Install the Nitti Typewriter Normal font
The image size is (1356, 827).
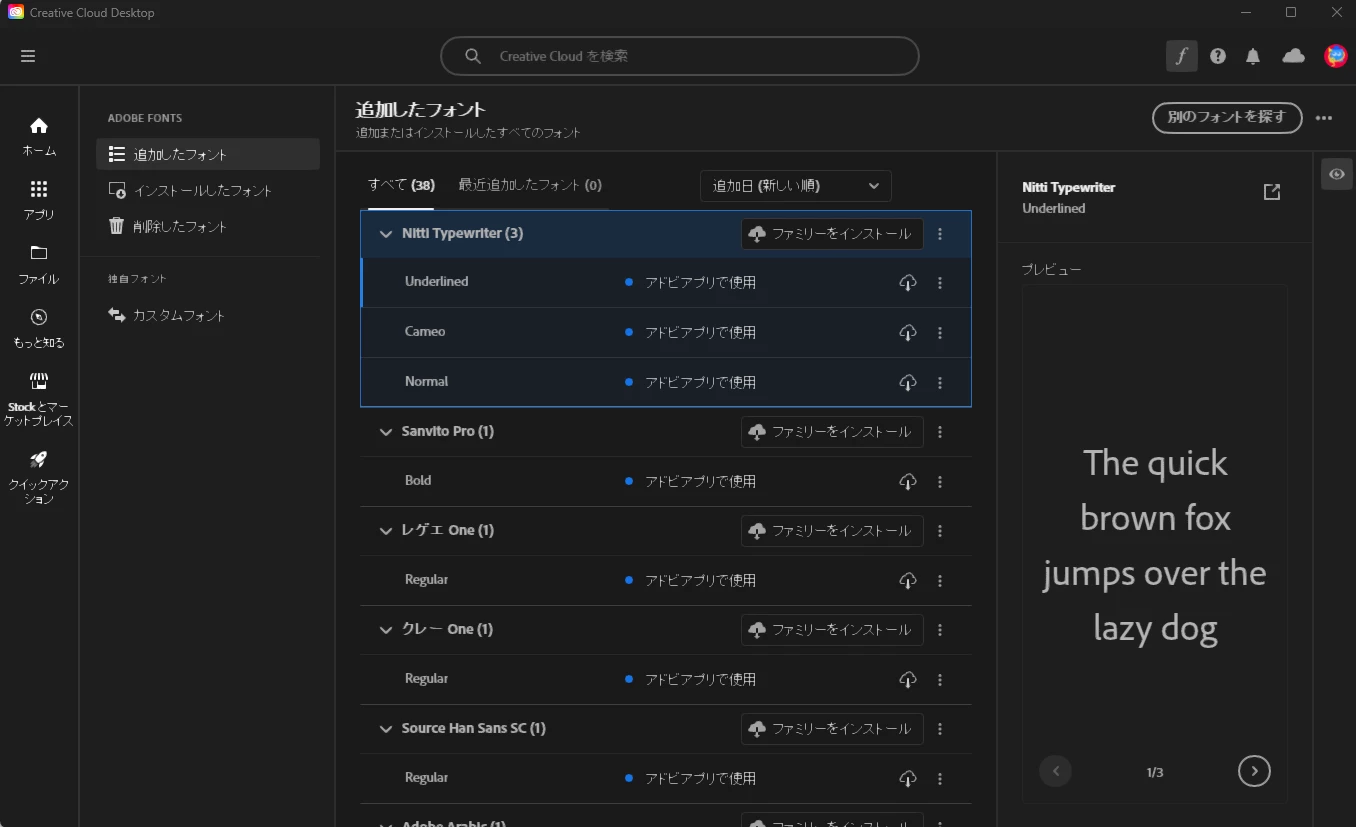[907, 382]
